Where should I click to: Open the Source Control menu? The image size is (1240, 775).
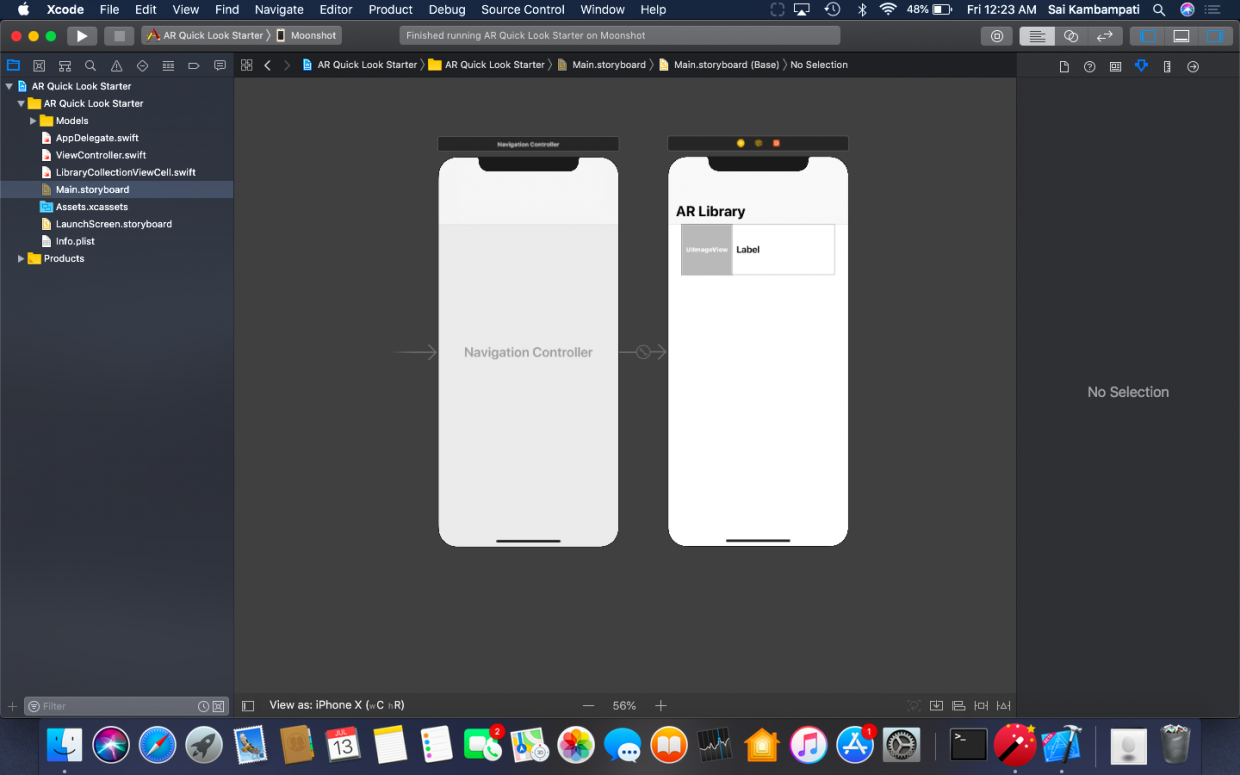point(522,10)
